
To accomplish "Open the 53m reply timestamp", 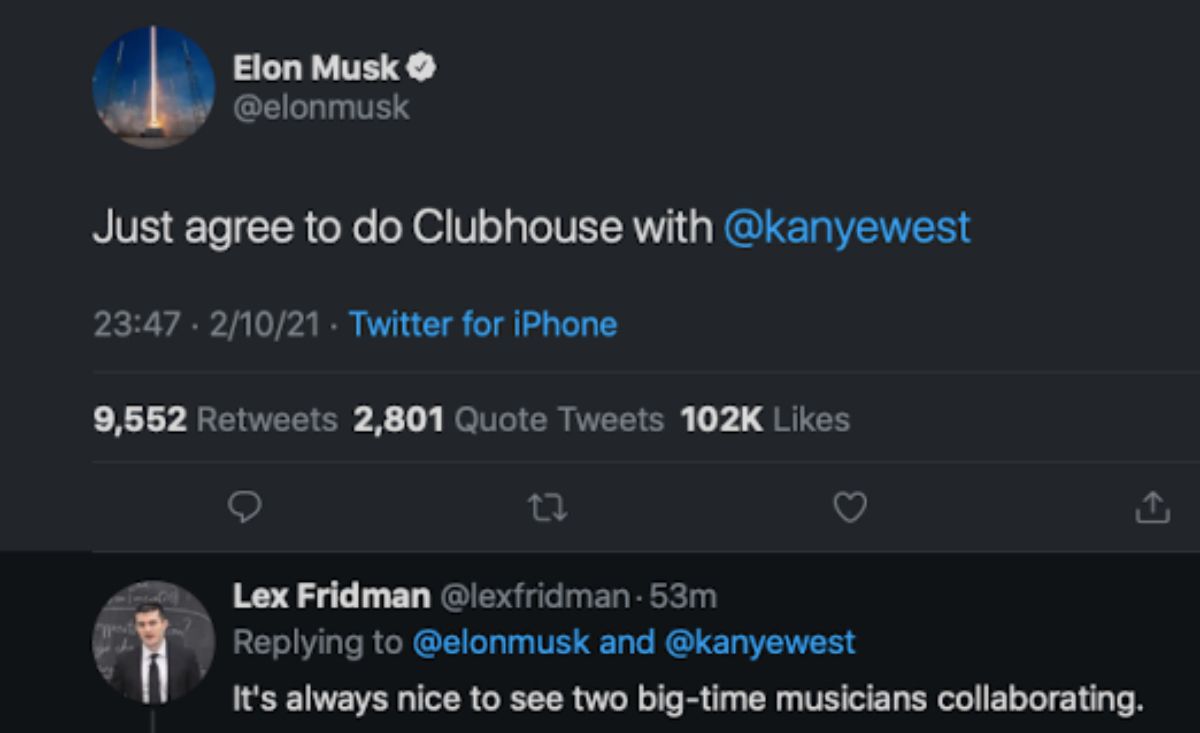I will pyautogui.click(x=683, y=597).
